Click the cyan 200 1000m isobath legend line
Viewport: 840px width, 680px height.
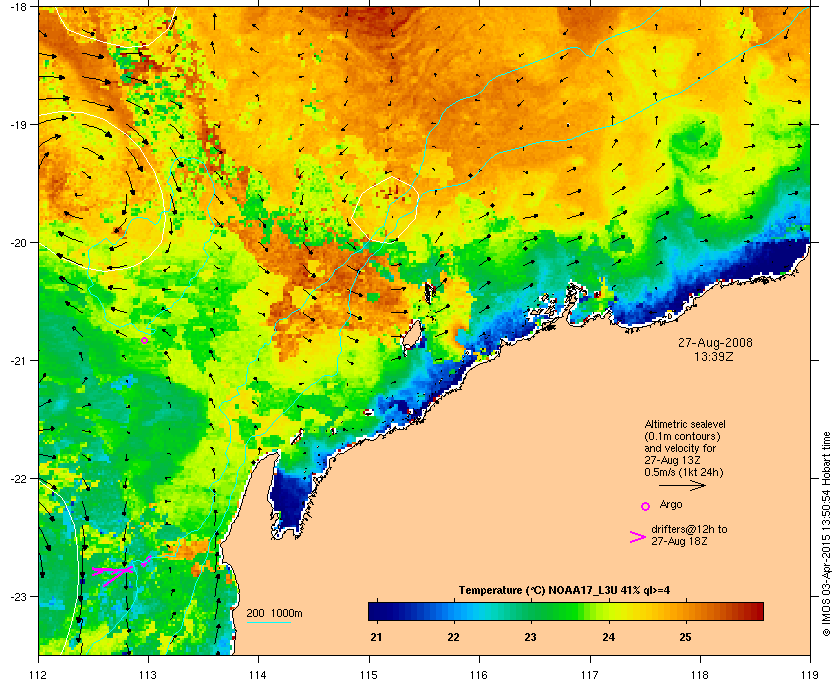click(268, 622)
